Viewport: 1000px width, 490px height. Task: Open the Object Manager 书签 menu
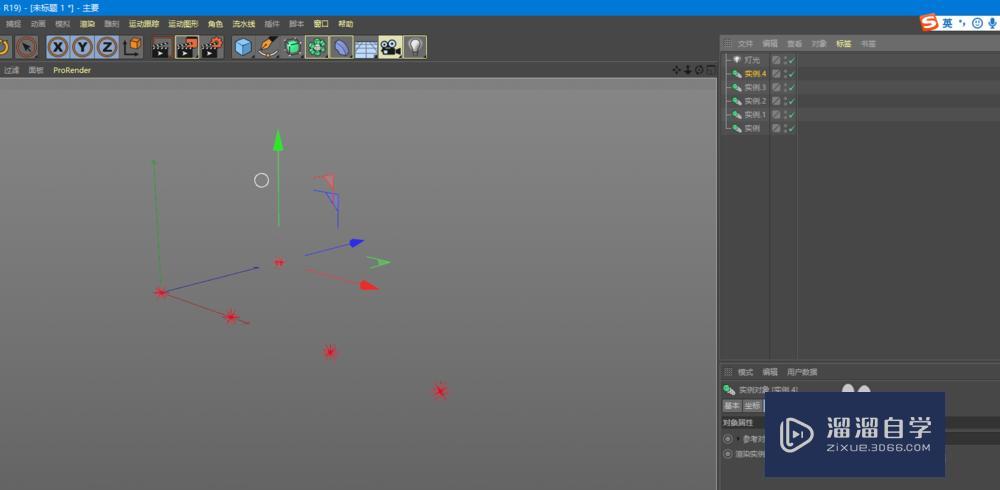[x=868, y=44]
